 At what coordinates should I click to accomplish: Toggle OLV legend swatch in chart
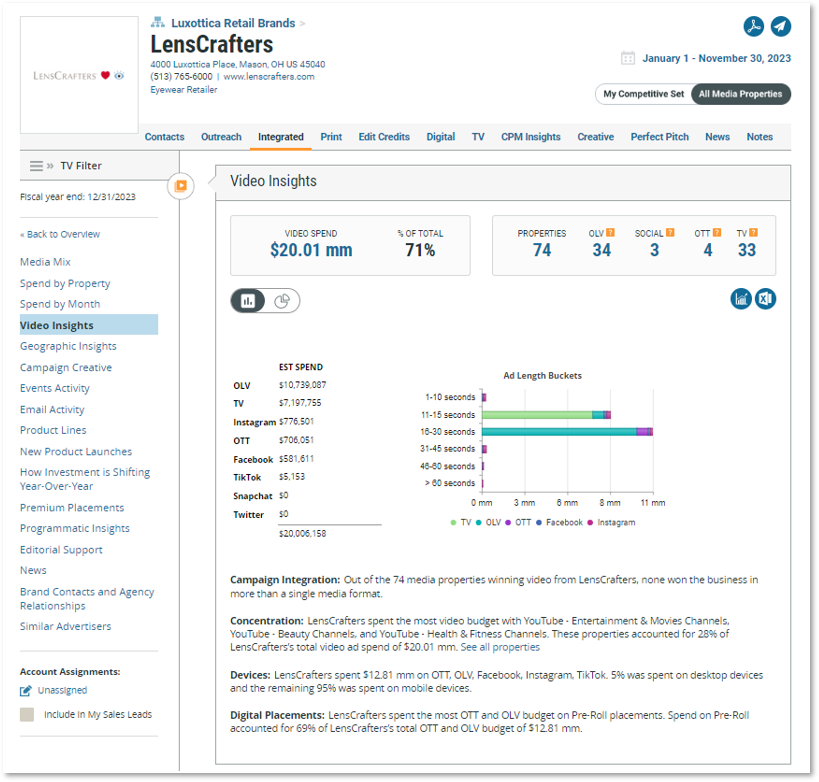click(x=478, y=522)
